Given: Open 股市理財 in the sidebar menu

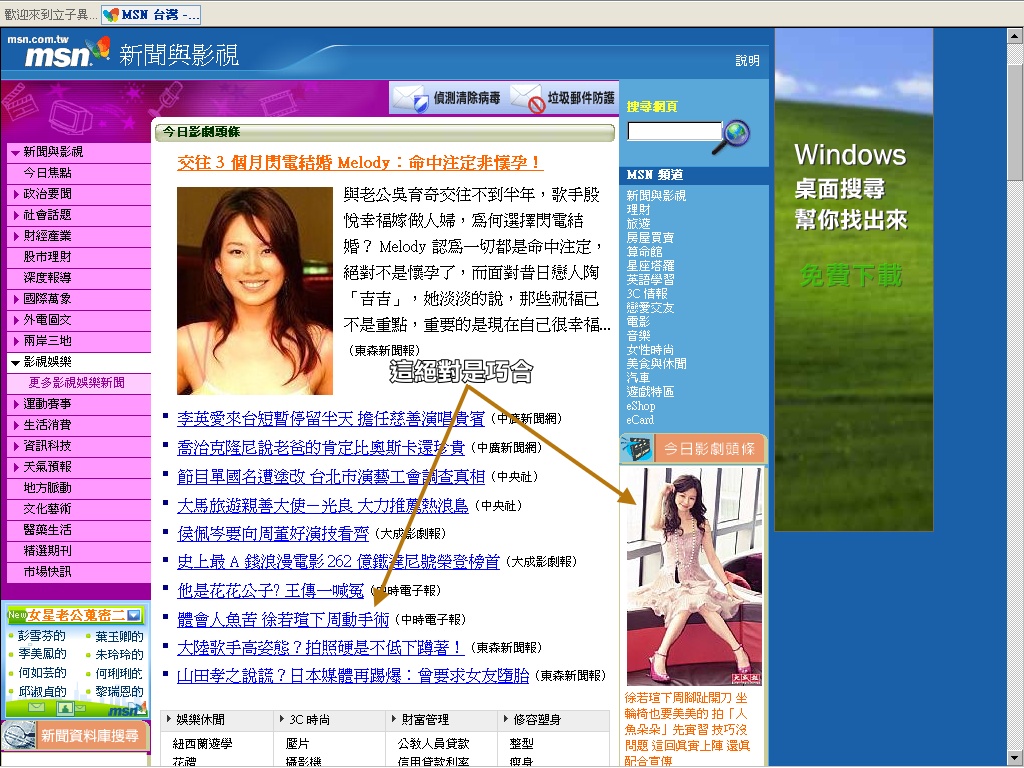Looking at the screenshot, I should (x=47, y=257).
